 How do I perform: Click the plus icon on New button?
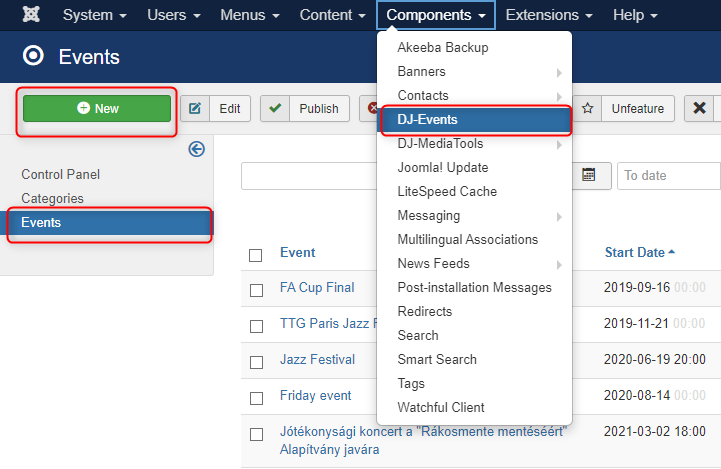(83, 108)
